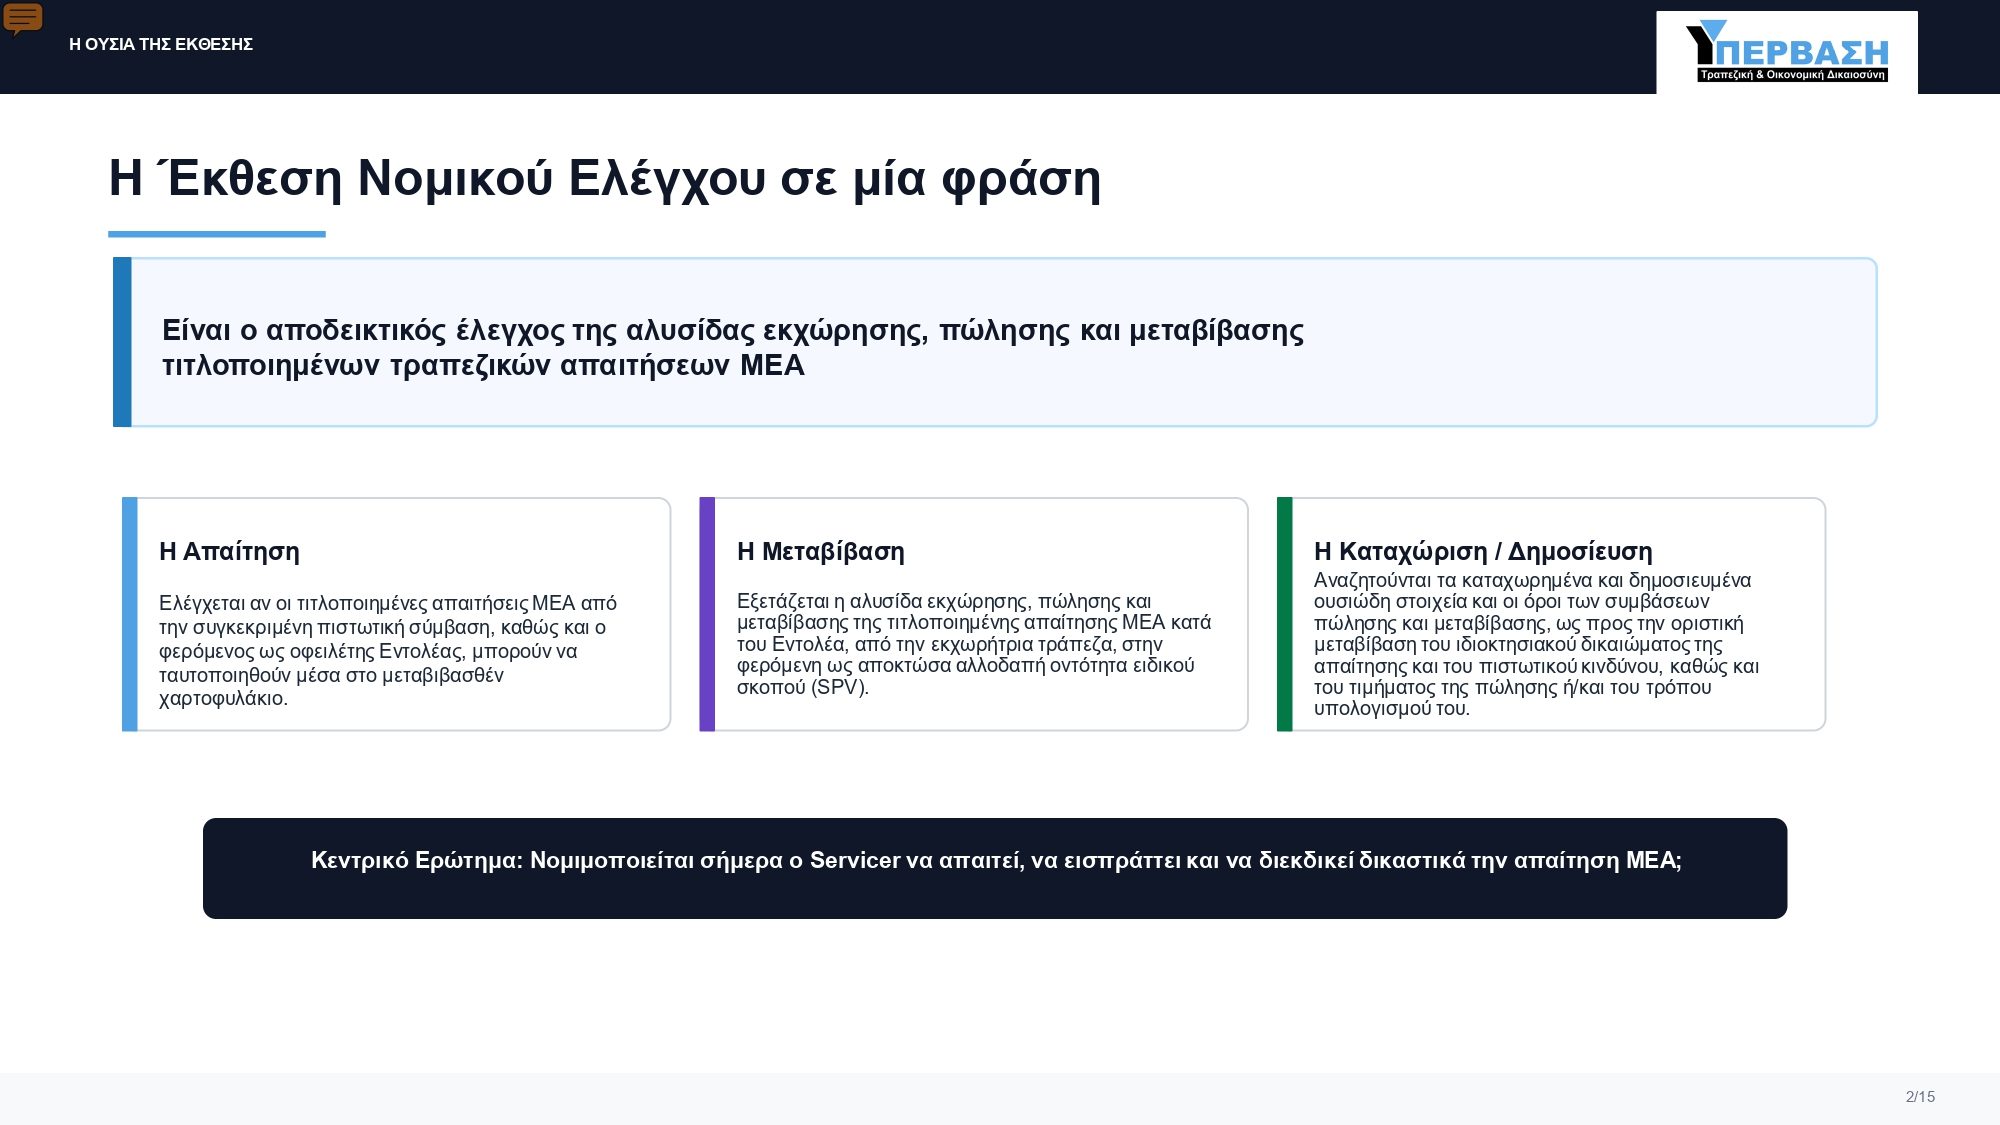This screenshot has width=2000, height=1125.
Task: Click the ΥΠΕΡΒΑΣΗ logo in the header
Action: pyautogui.click(x=1787, y=51)
